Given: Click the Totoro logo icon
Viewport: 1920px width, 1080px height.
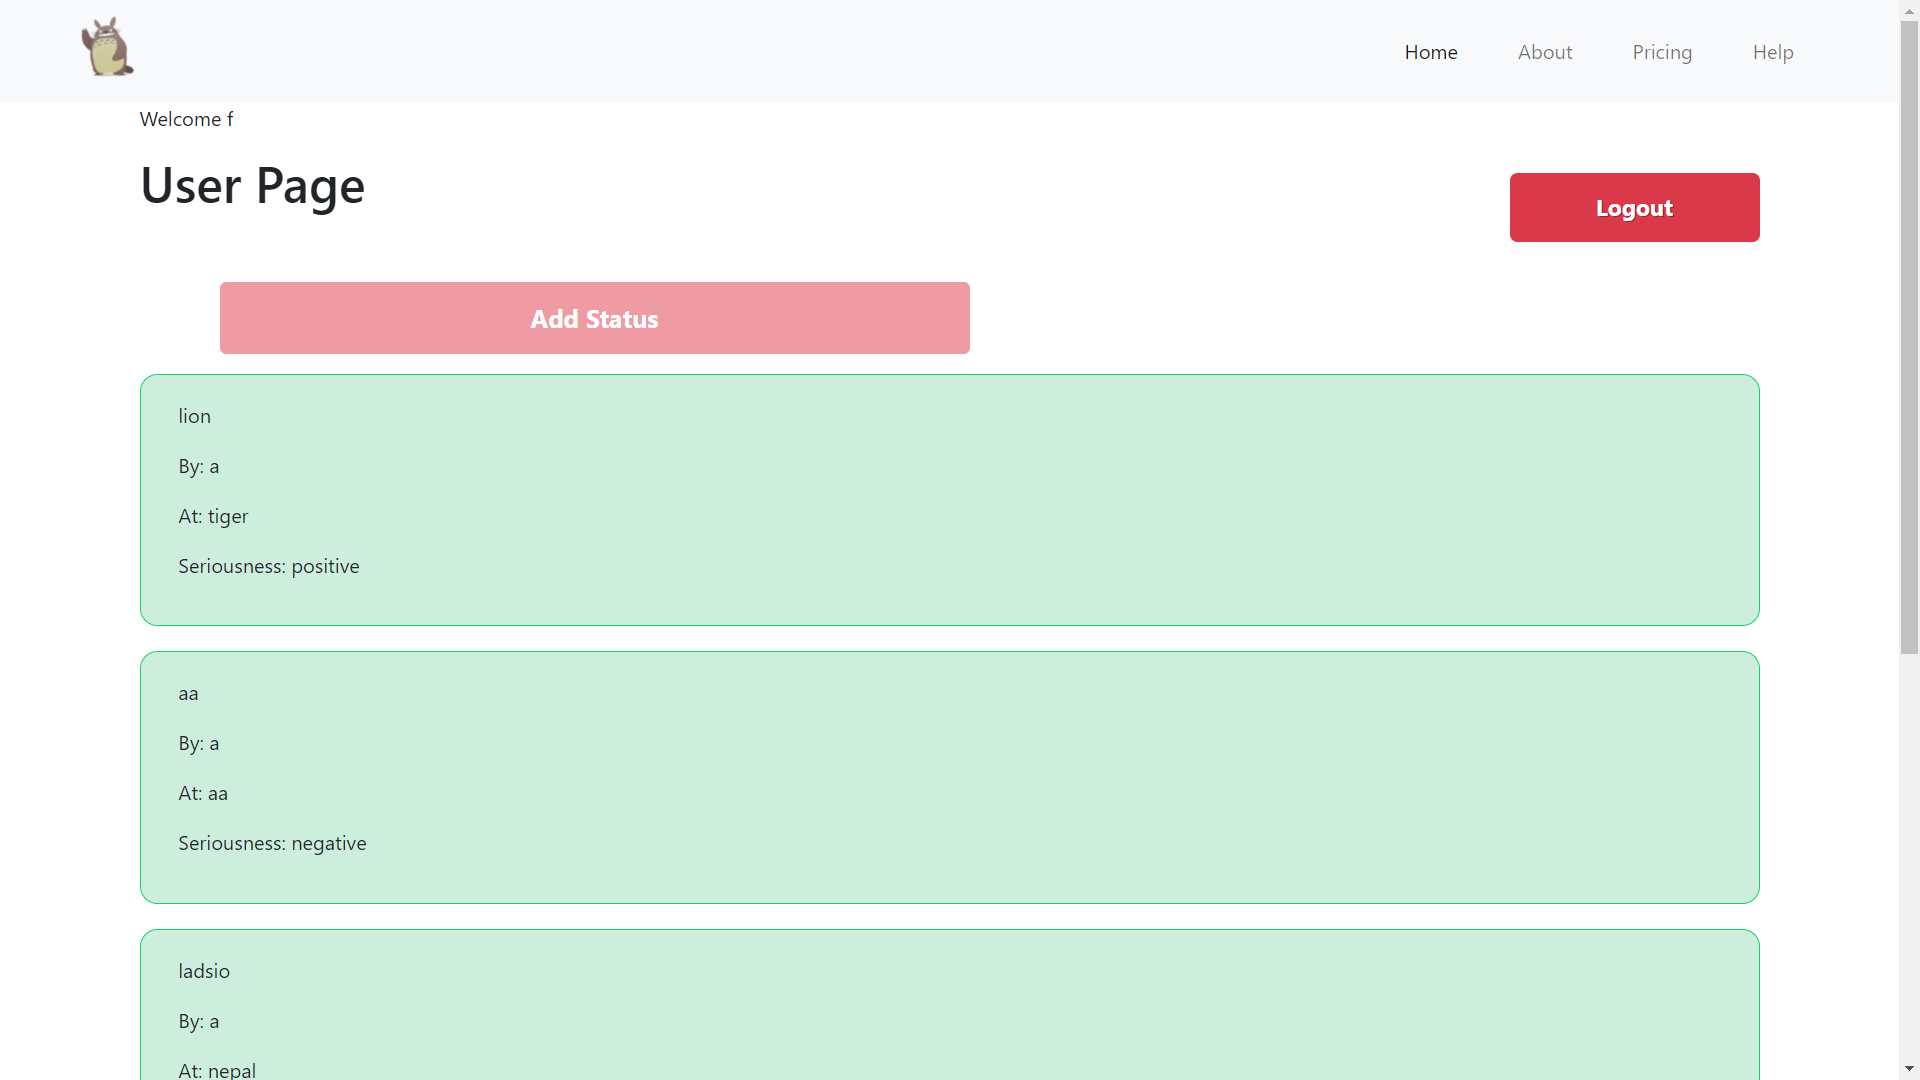Looking at the screenshot, I should point(107,47).
